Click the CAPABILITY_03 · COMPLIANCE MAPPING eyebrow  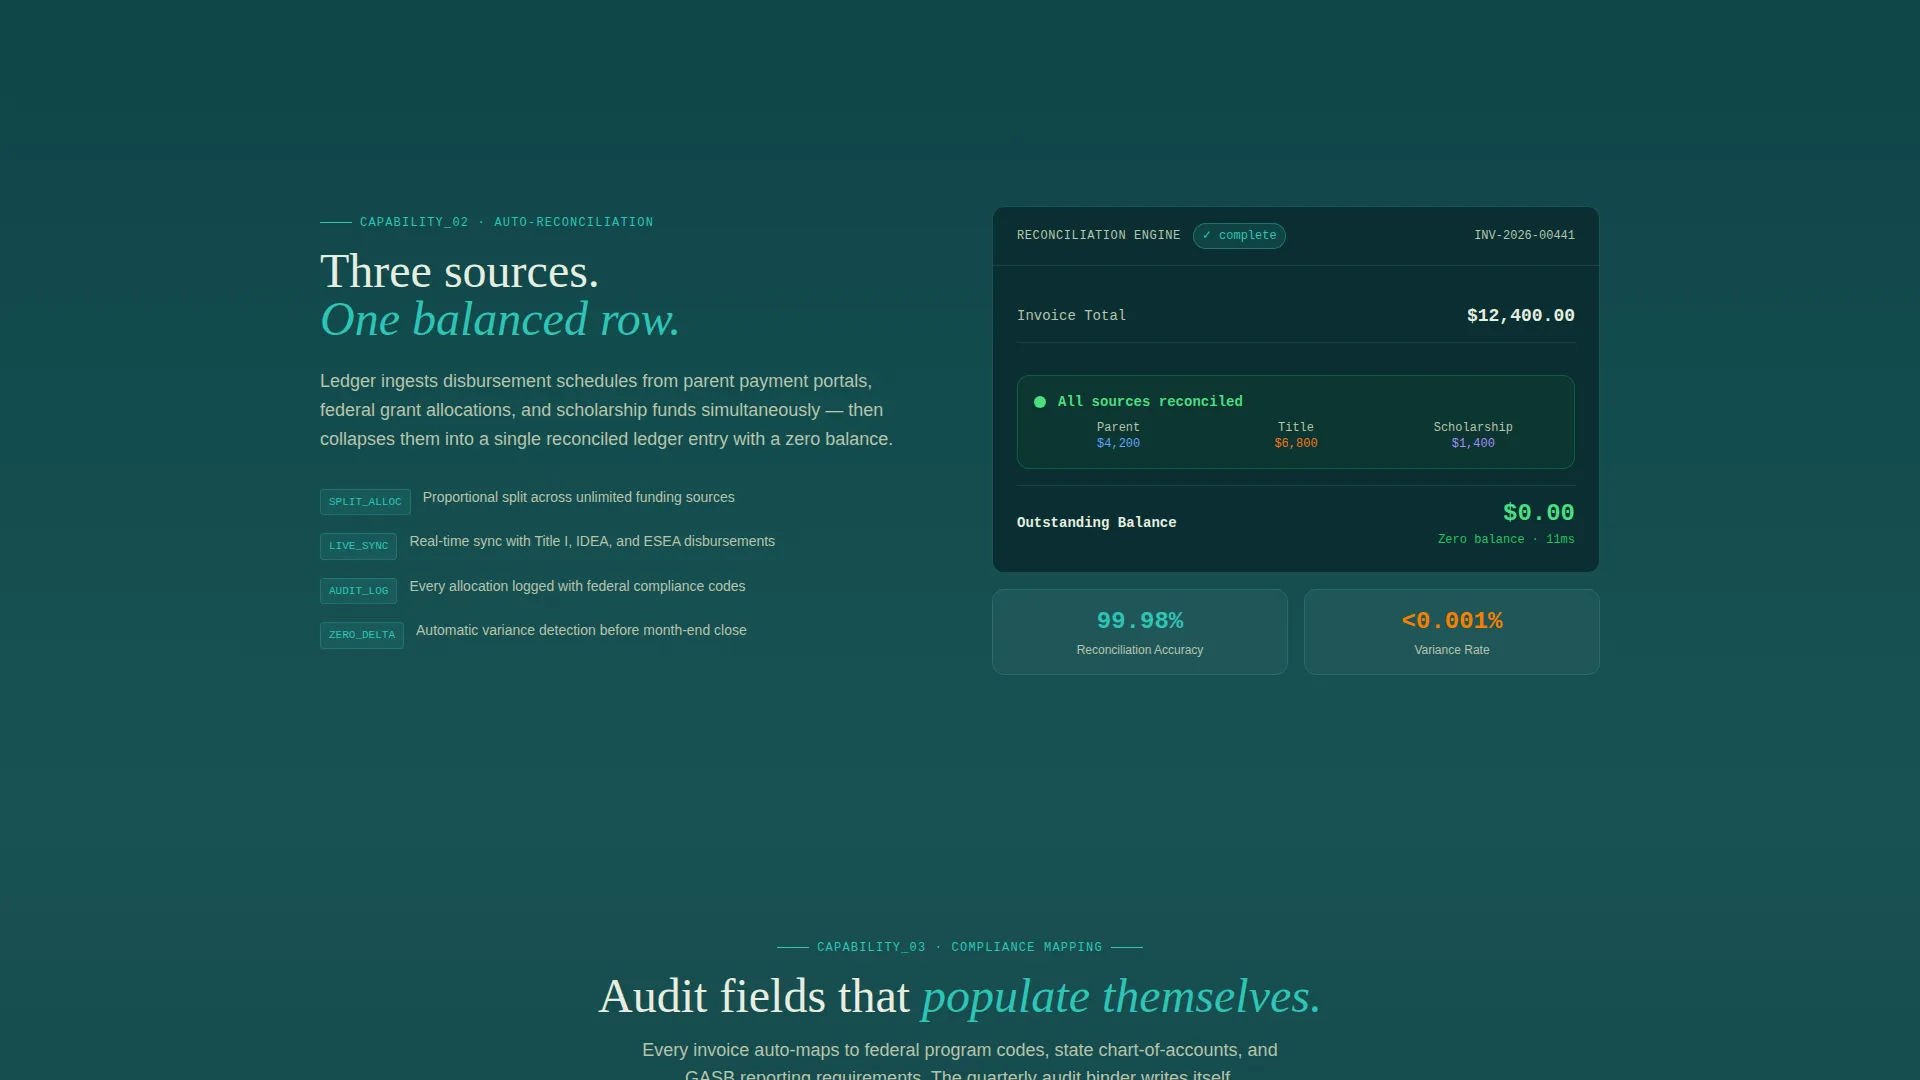959,947
